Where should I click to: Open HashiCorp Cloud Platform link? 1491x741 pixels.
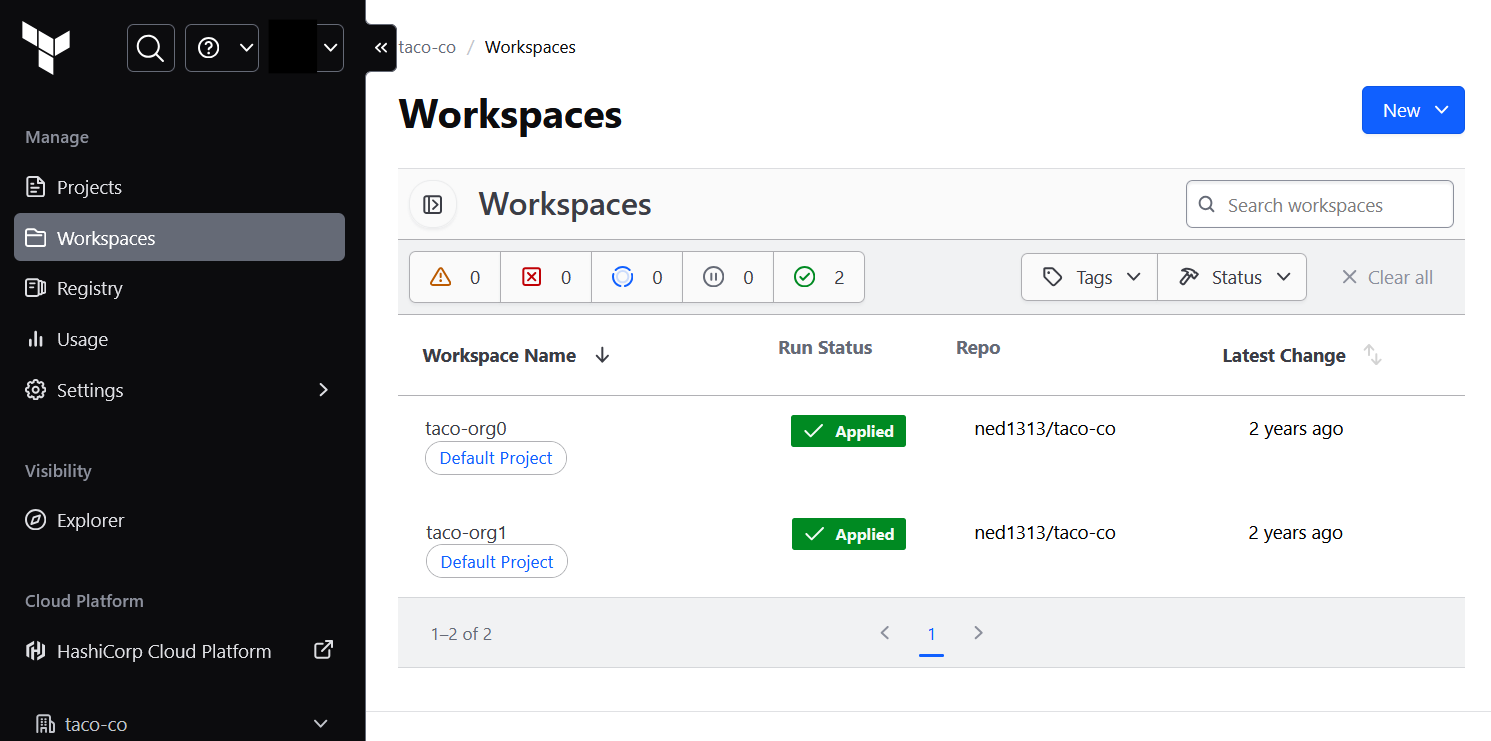(x=179, y=651)
